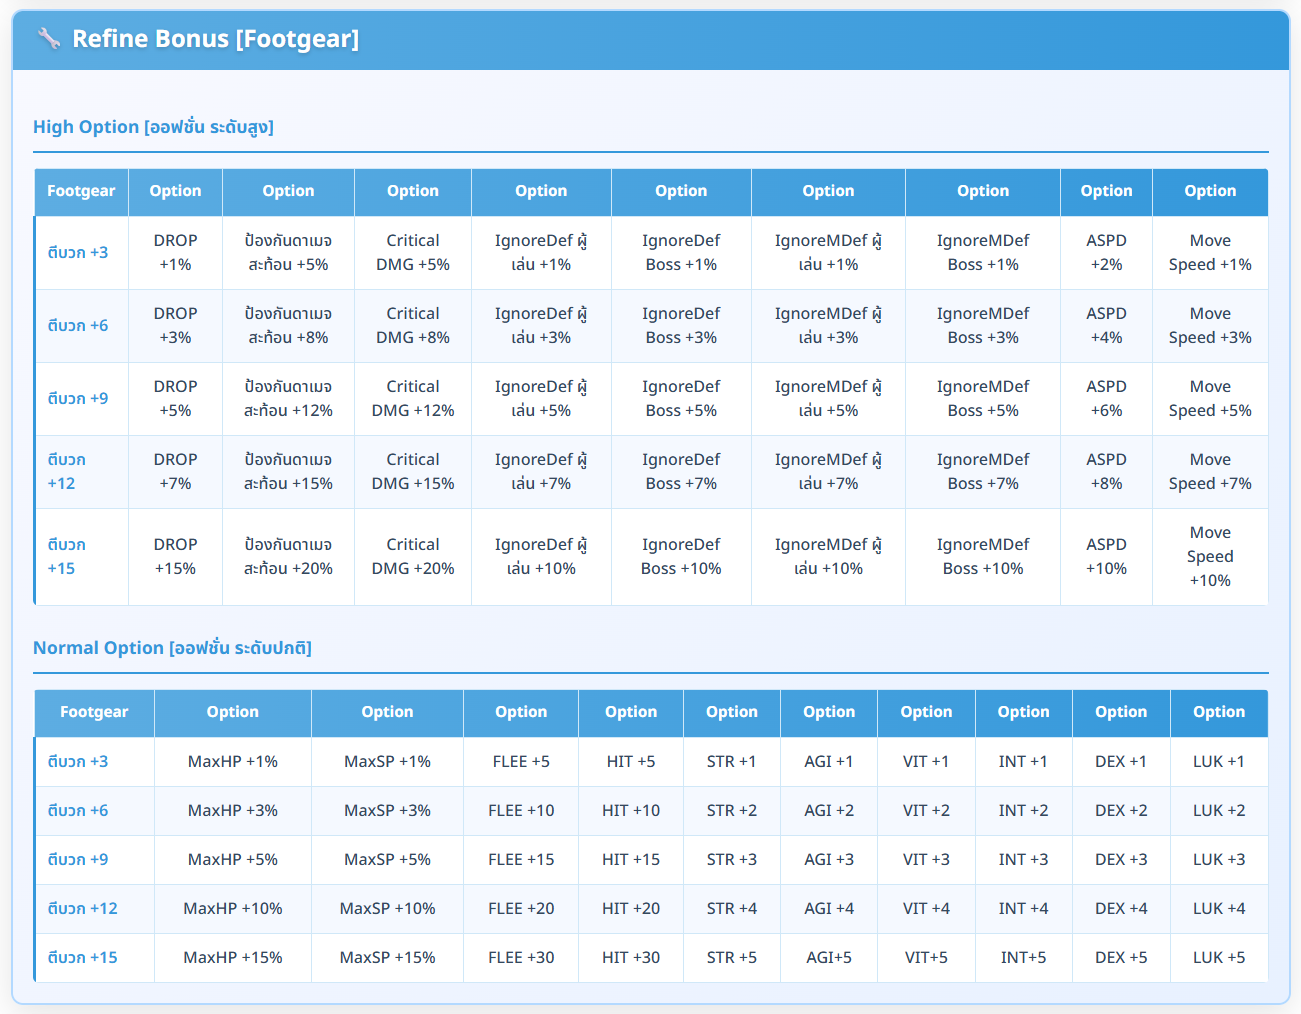
Task: Click the Refine Bonus [Footgear] title
Action: point(215,39)
